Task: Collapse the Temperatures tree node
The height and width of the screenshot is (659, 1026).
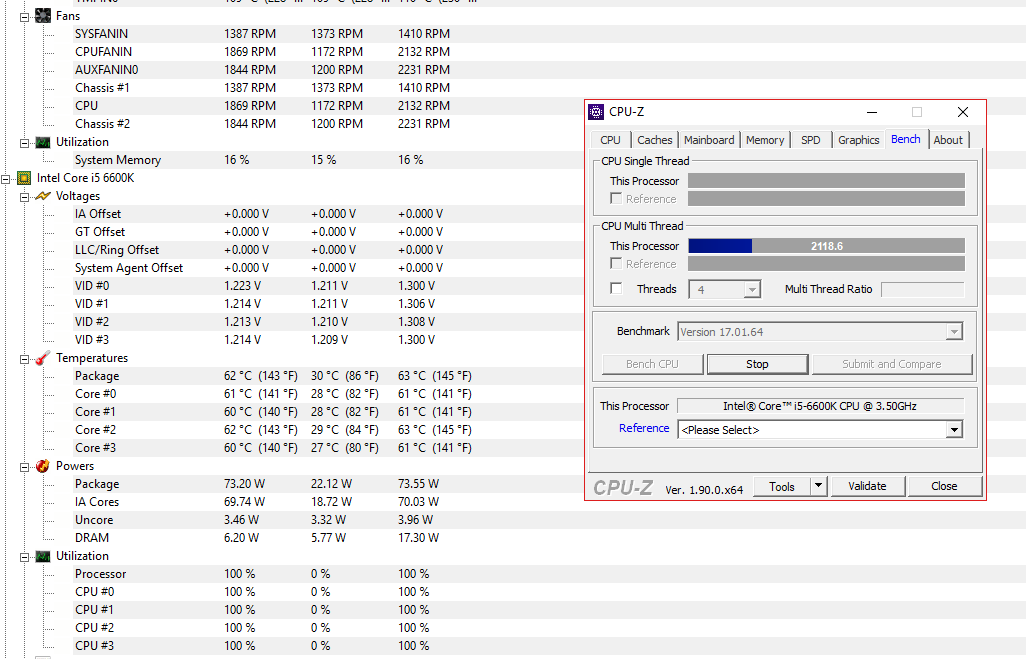Action: click(24, 359)
